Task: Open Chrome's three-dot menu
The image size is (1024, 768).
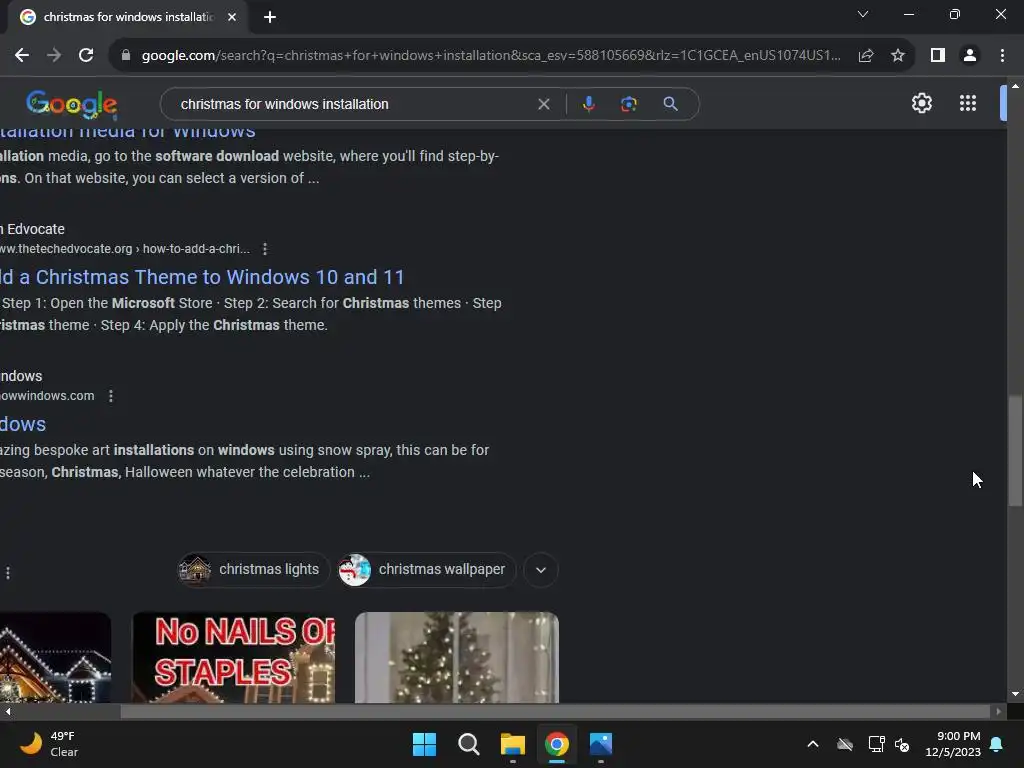Action: 1002,56
